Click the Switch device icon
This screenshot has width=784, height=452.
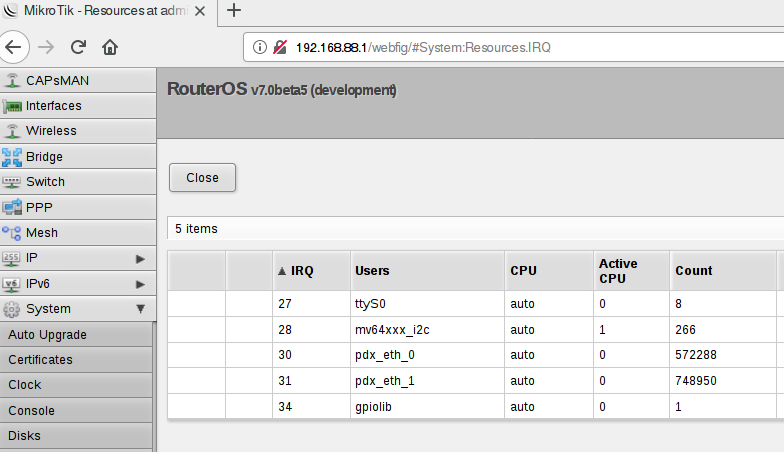[12, 182]
